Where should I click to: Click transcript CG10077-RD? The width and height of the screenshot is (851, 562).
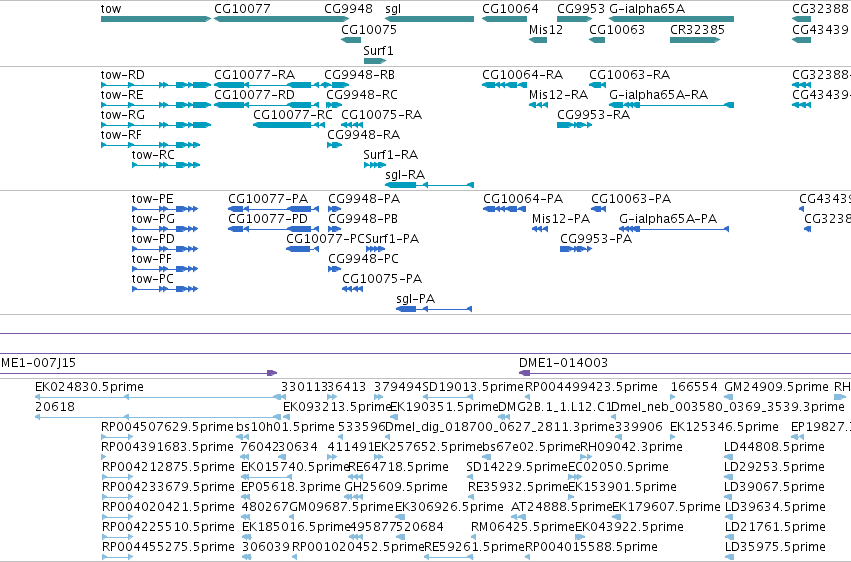(x=266, y=105)
